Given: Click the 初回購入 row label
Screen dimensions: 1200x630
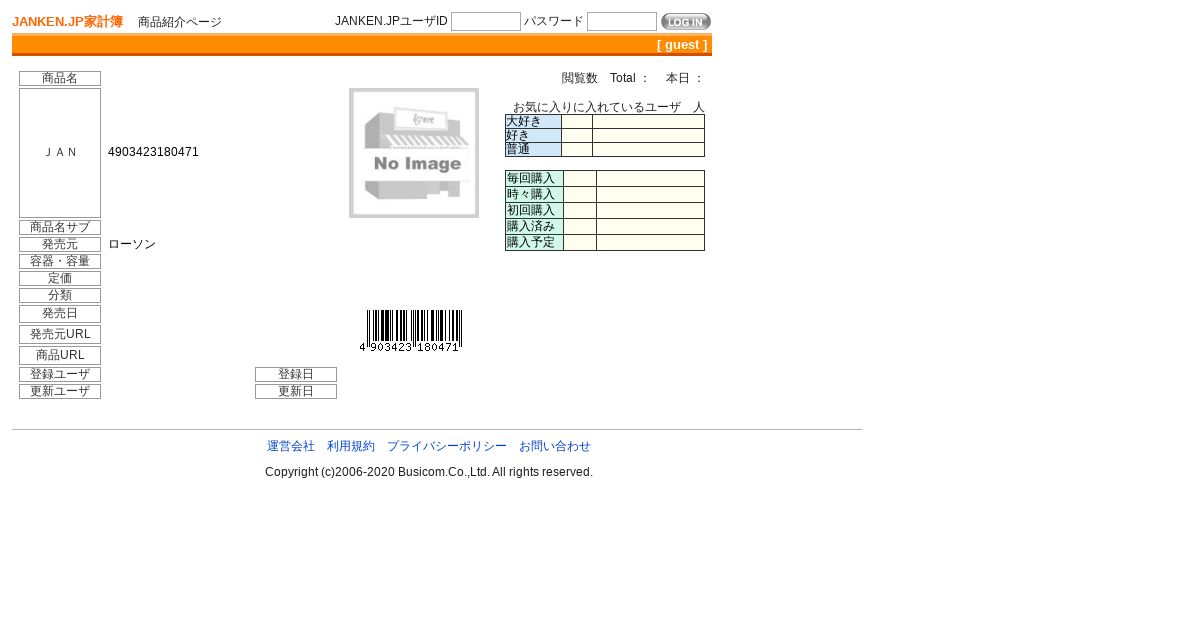Looking at the screenshot, I should coord(534,211).
